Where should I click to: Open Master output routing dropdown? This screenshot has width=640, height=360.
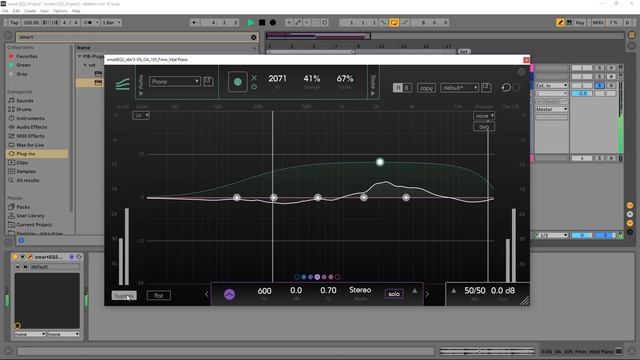551,109
